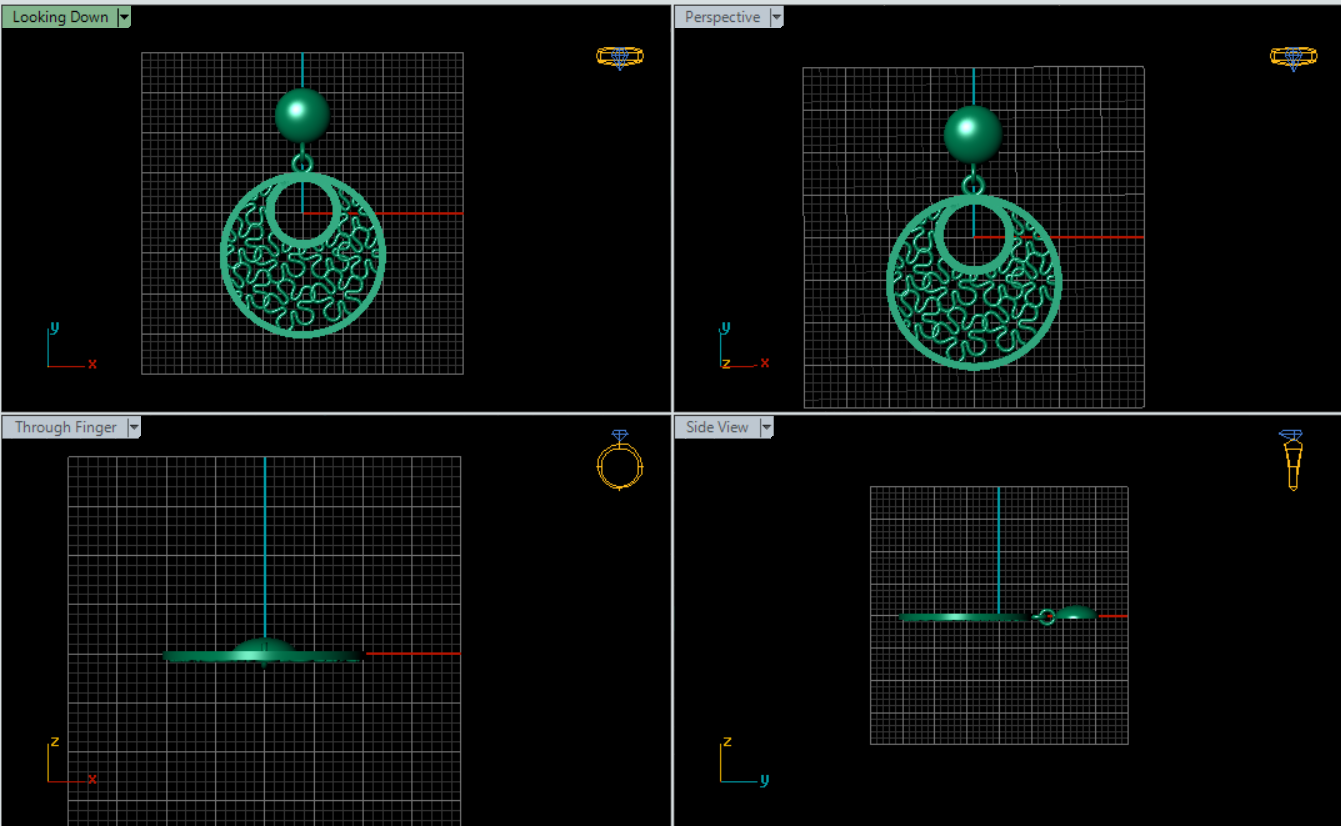Select the green sphere in Looking Down viewport
The image size is (1341, 826).
pyautogui.click(x=302, y=115)
